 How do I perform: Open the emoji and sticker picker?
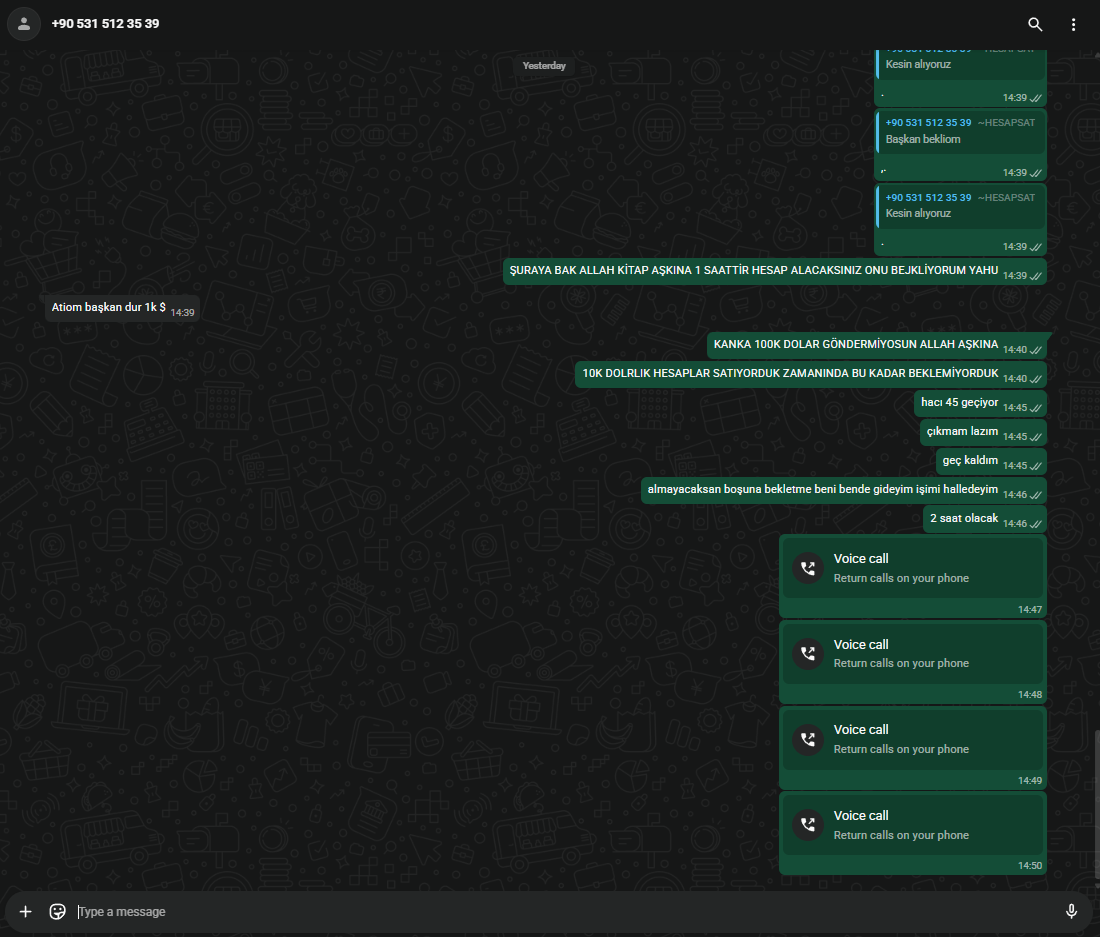pyautogui.click(x=58, y=911)
